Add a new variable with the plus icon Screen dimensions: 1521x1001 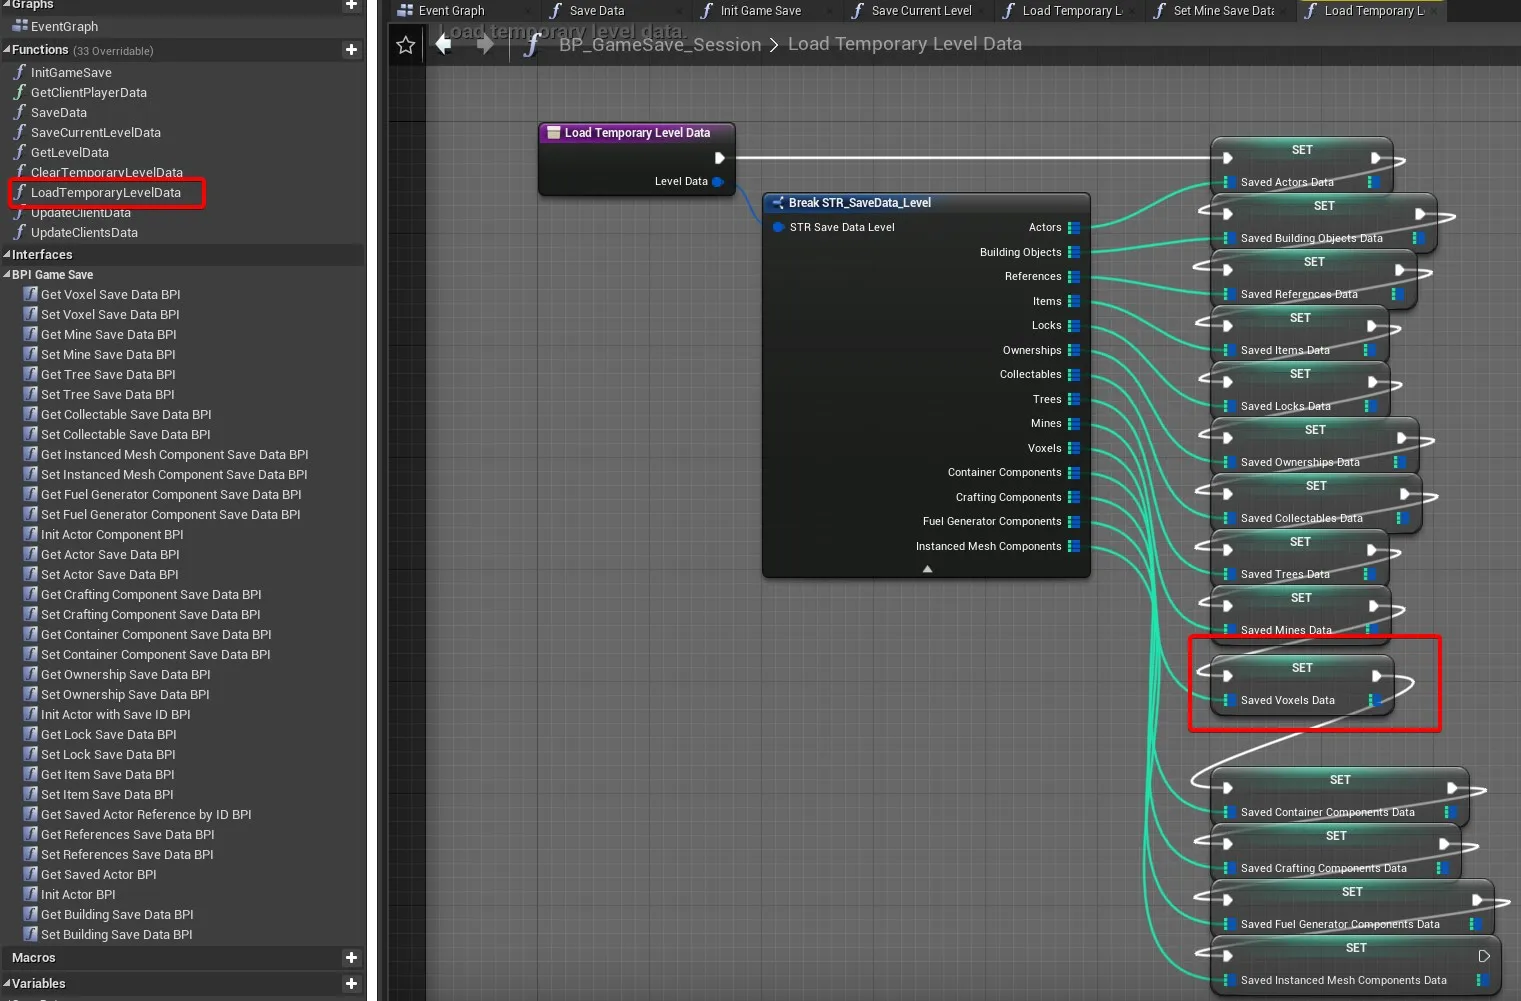pos(351,984)
